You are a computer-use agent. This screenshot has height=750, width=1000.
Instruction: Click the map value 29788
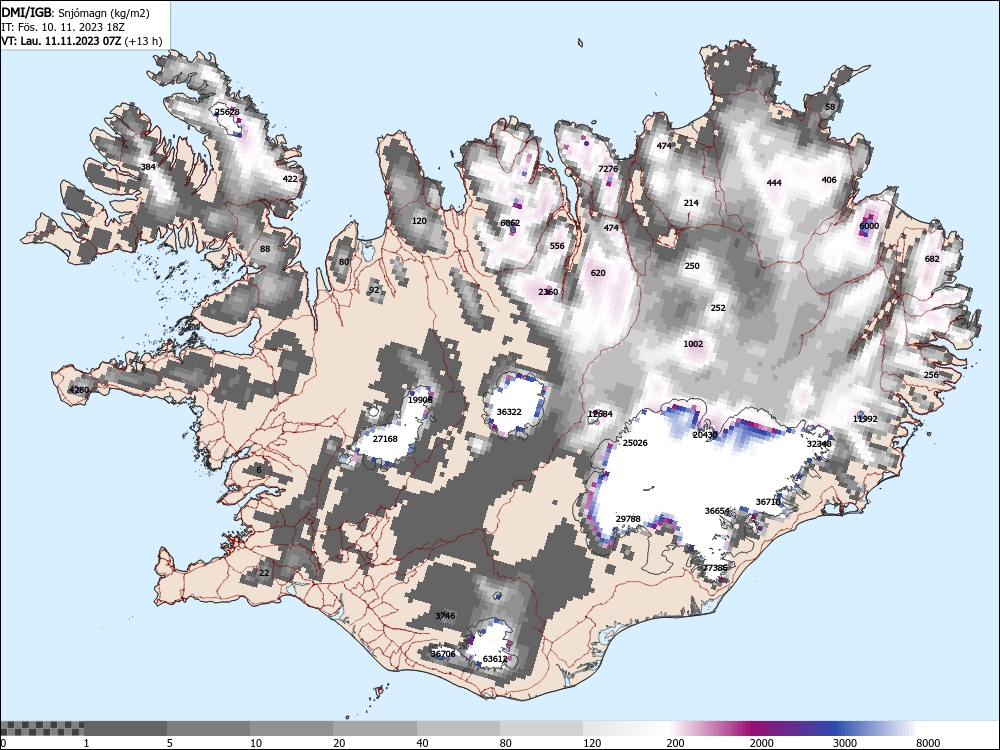coord(628,518)
